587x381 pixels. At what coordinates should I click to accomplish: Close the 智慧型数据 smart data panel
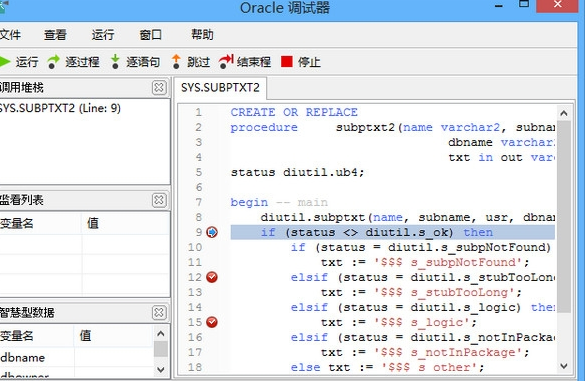coord(159,313)
